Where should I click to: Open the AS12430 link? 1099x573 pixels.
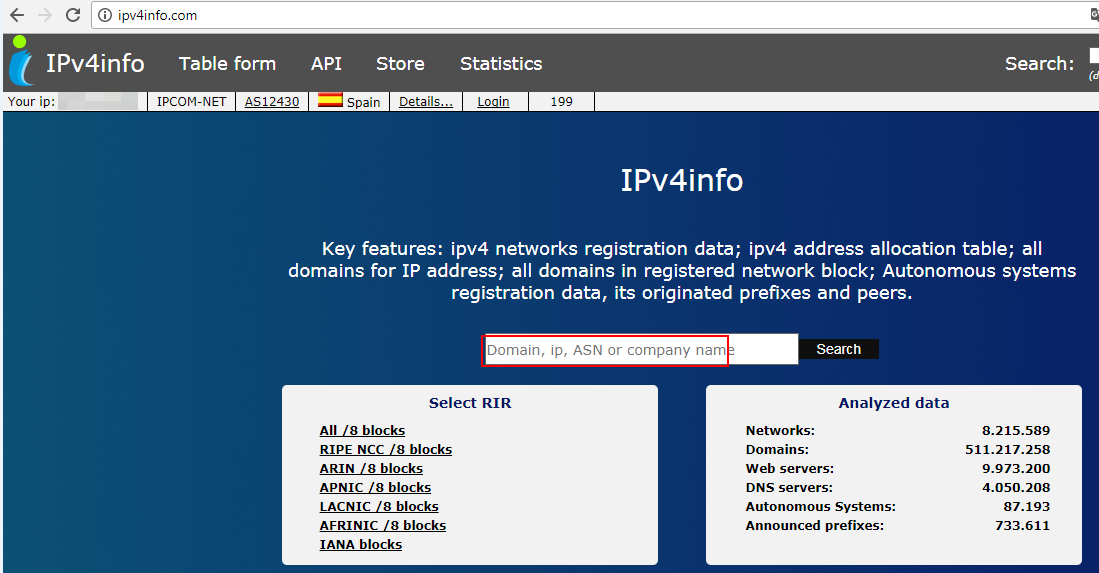pos(272,102)
